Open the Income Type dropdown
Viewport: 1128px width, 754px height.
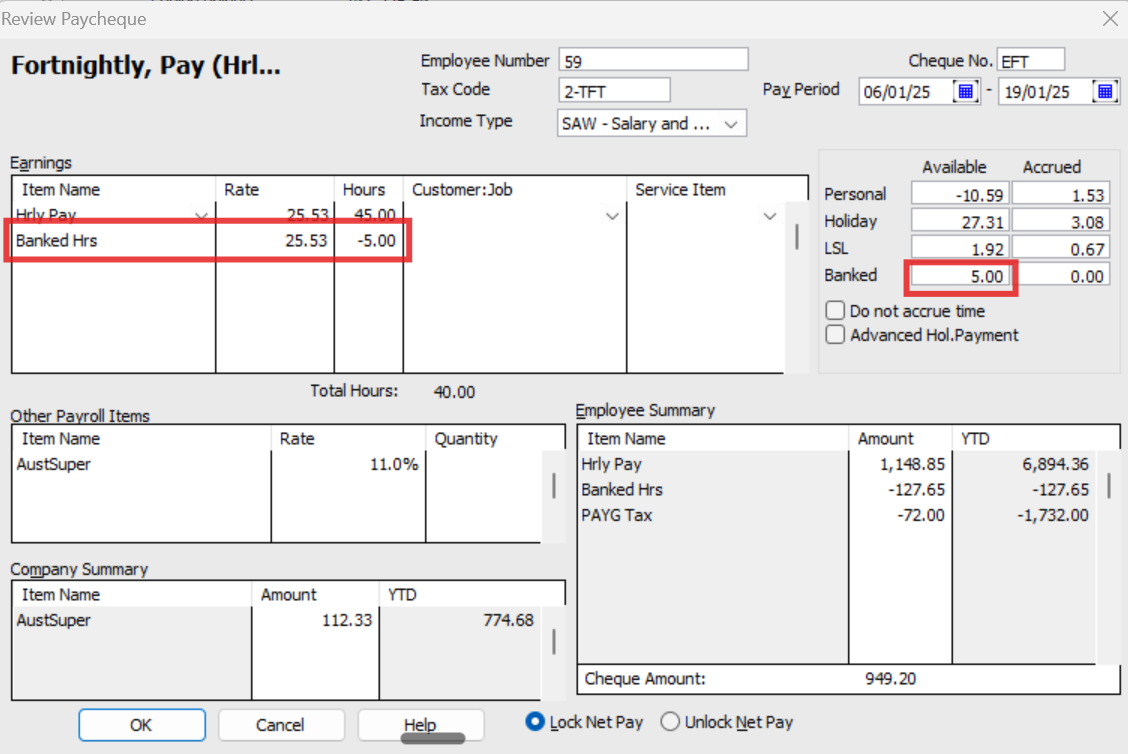point(731,124)
